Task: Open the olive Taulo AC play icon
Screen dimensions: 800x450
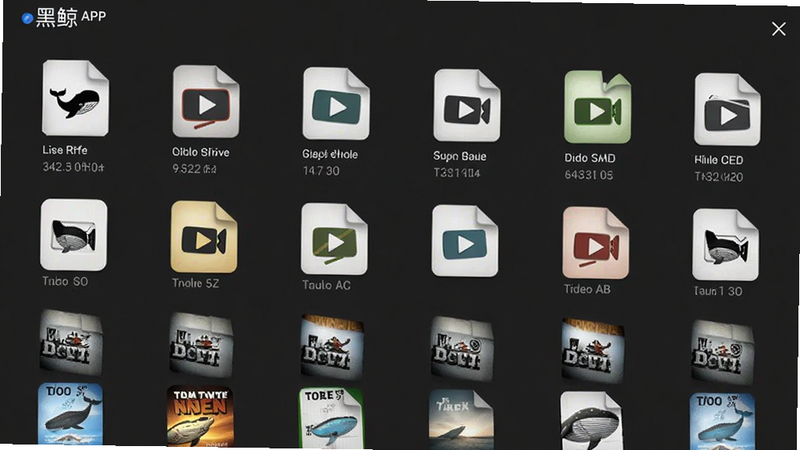Action: pyautogui.click(x=334, y=239)
